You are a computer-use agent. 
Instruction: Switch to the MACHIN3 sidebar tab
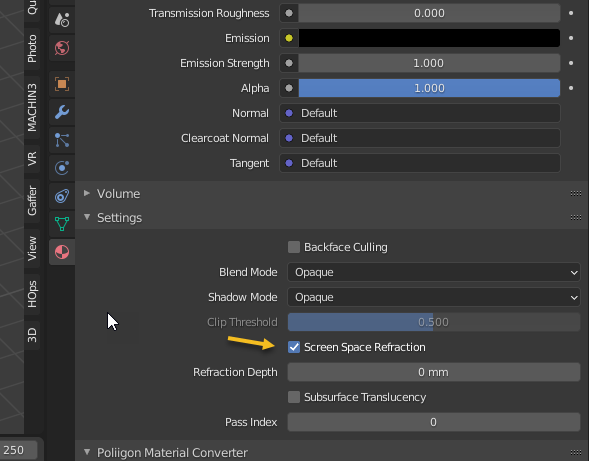tap(32, 107)
